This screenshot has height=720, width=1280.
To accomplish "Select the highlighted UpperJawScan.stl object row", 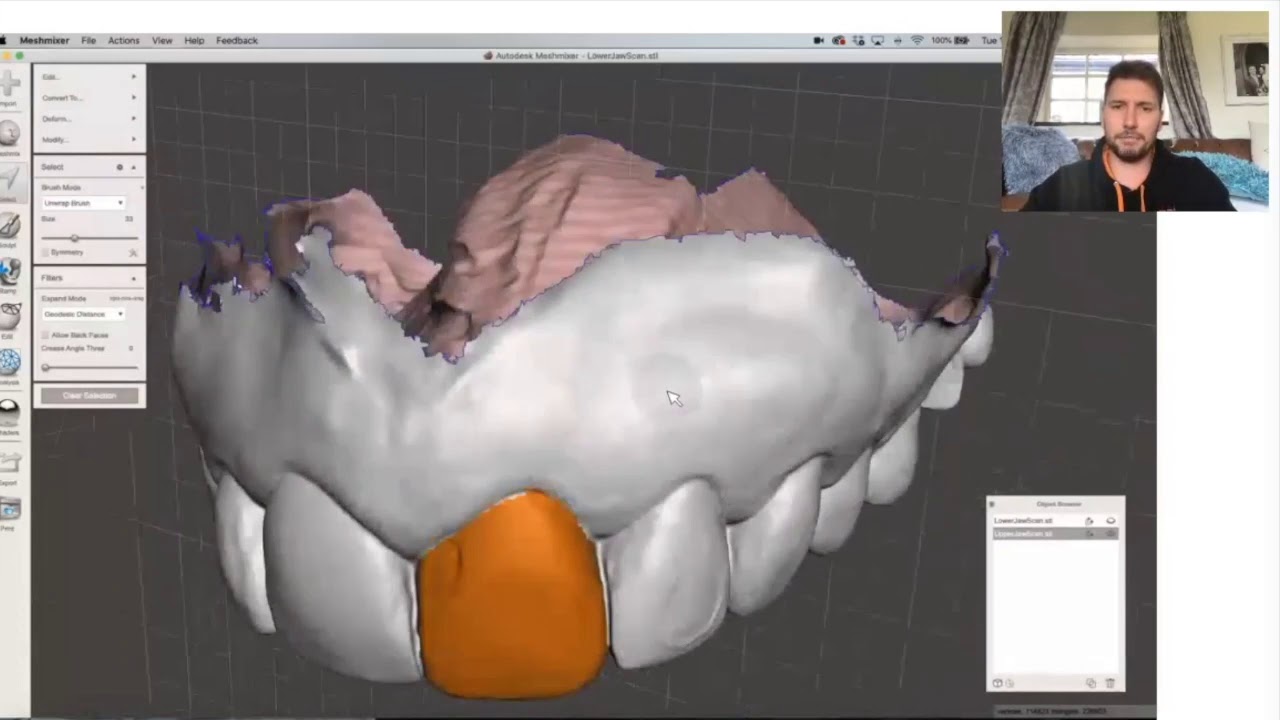I will click(x=1055, y=534).
